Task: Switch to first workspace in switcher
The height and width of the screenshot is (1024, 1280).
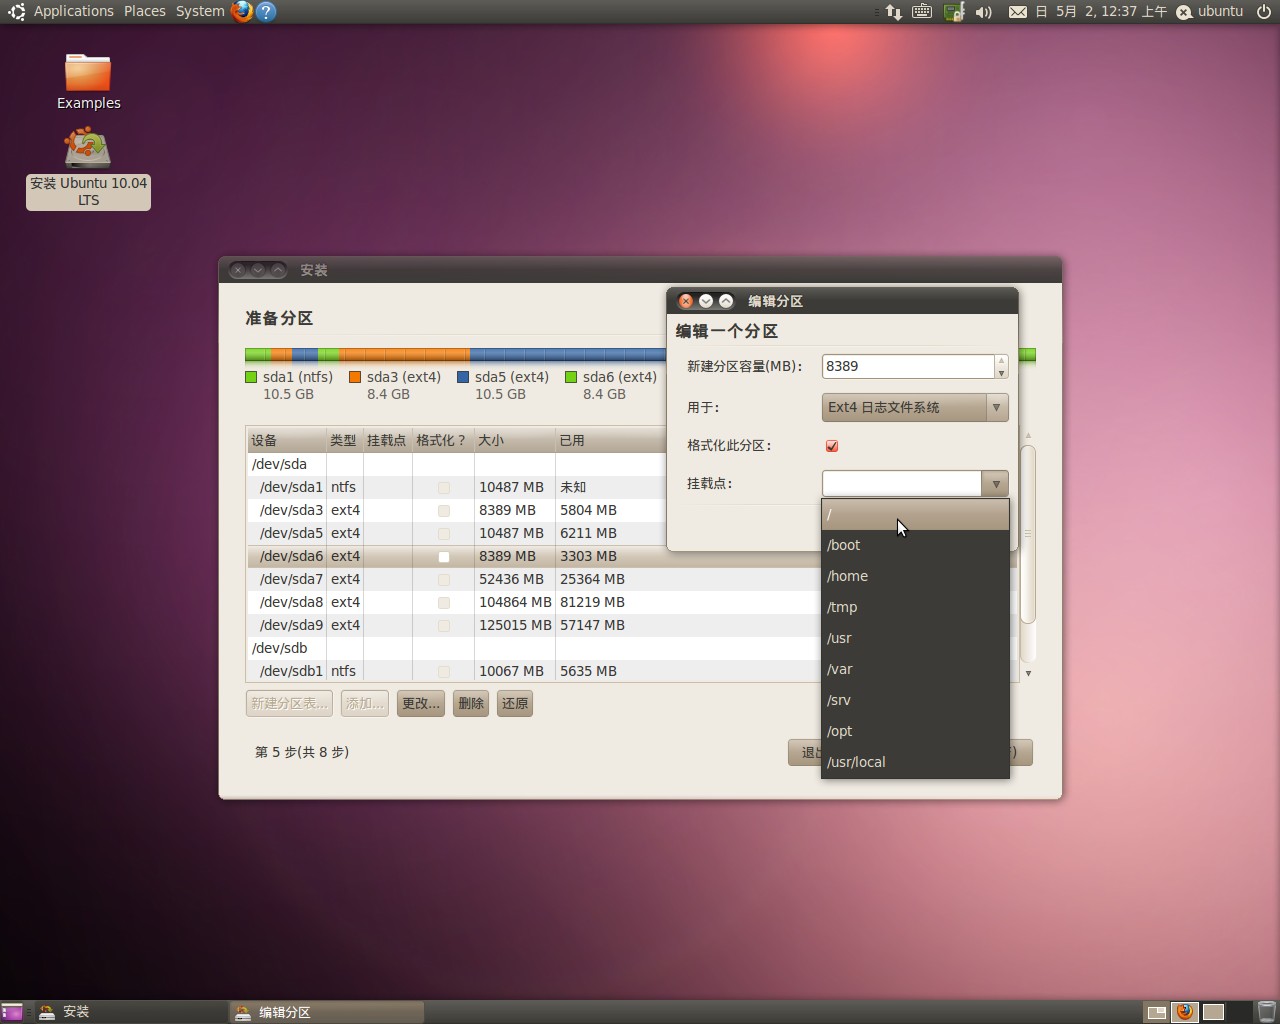Action: [1156, 1012]
